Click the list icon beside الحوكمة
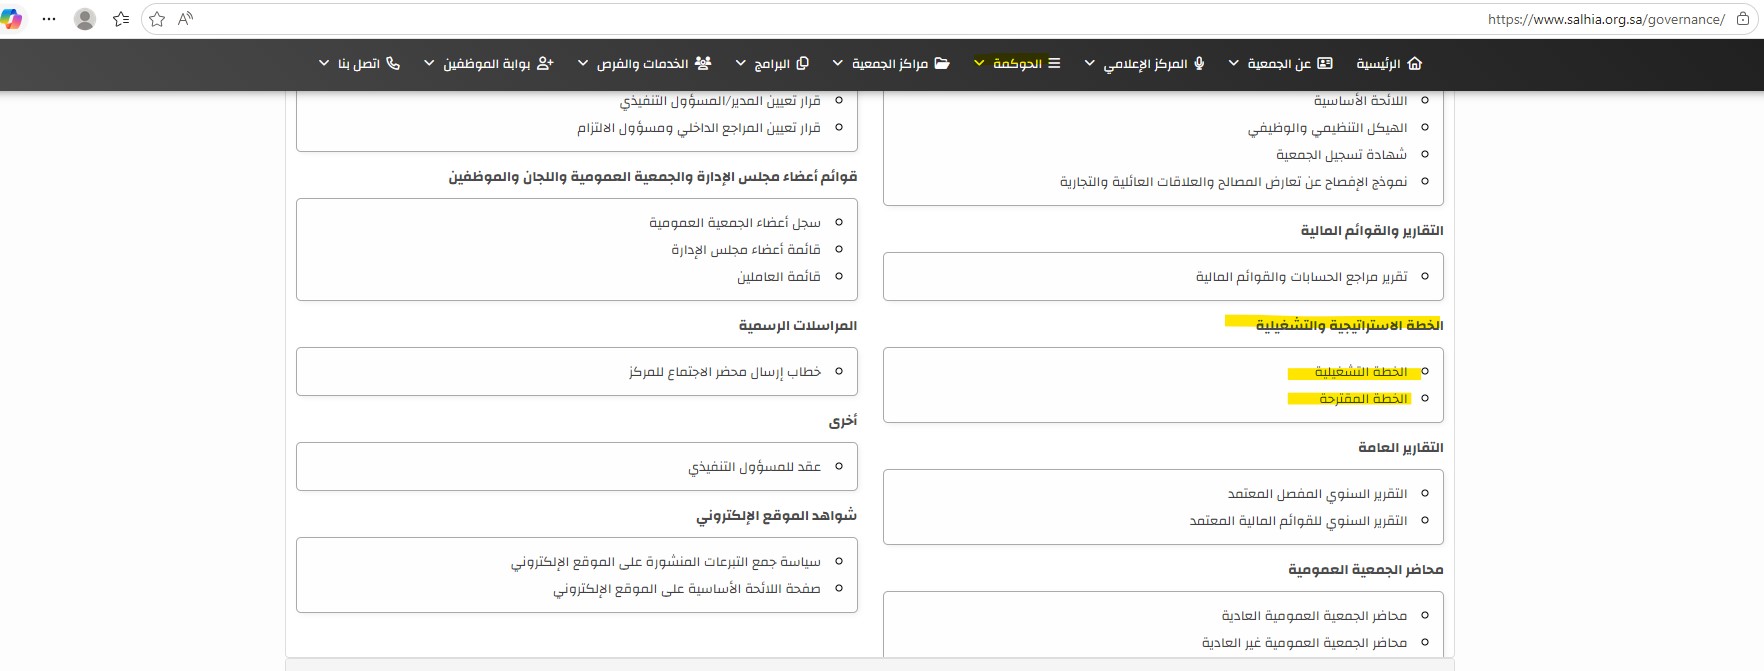 pos(1054,63)
